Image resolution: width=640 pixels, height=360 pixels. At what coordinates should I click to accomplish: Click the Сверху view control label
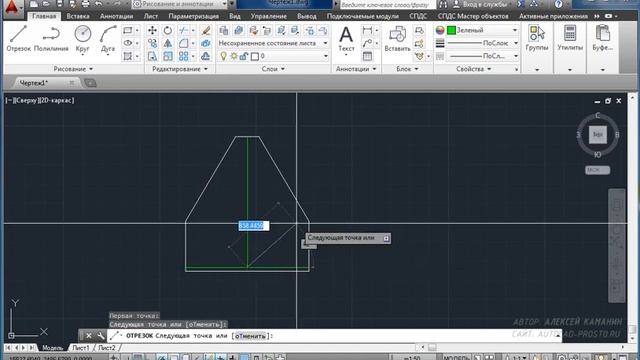pyautogui.click(x=27, y=100)
